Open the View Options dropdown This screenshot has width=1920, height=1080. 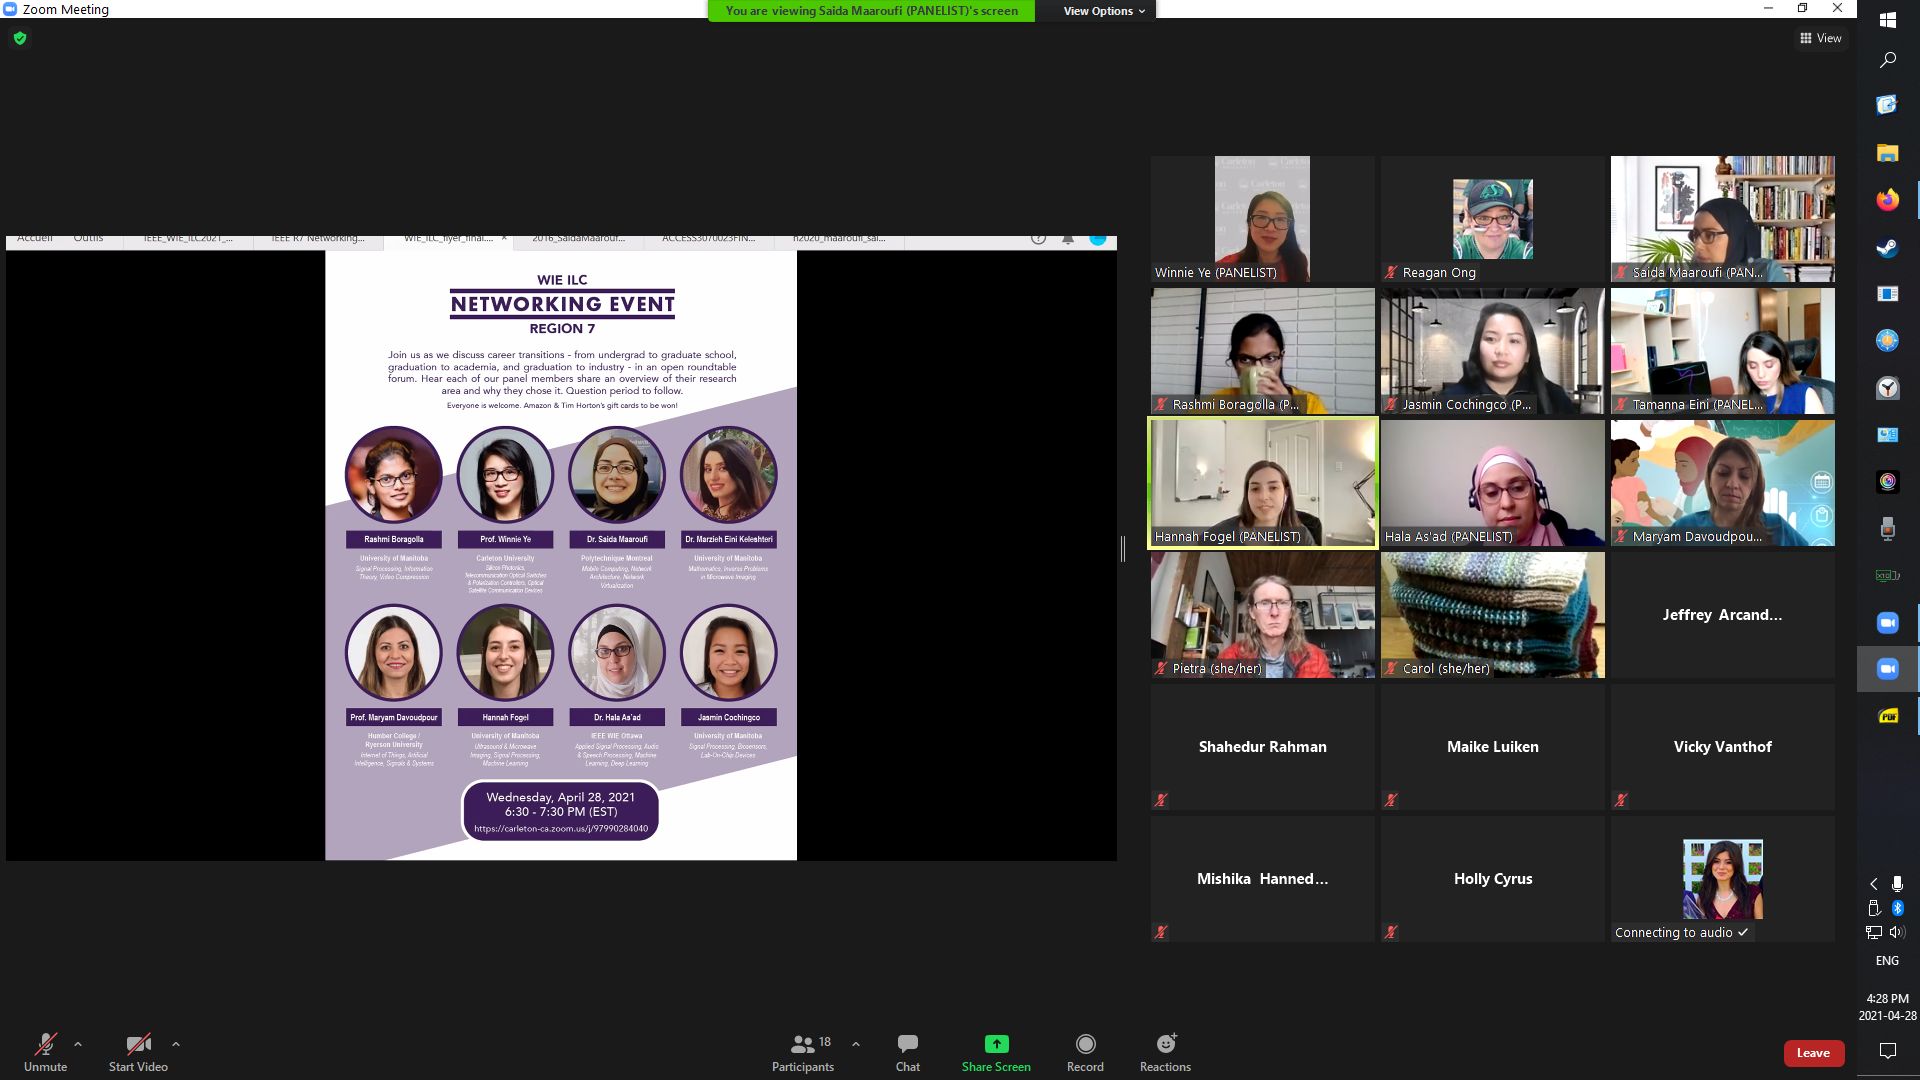click(1103, 11)
